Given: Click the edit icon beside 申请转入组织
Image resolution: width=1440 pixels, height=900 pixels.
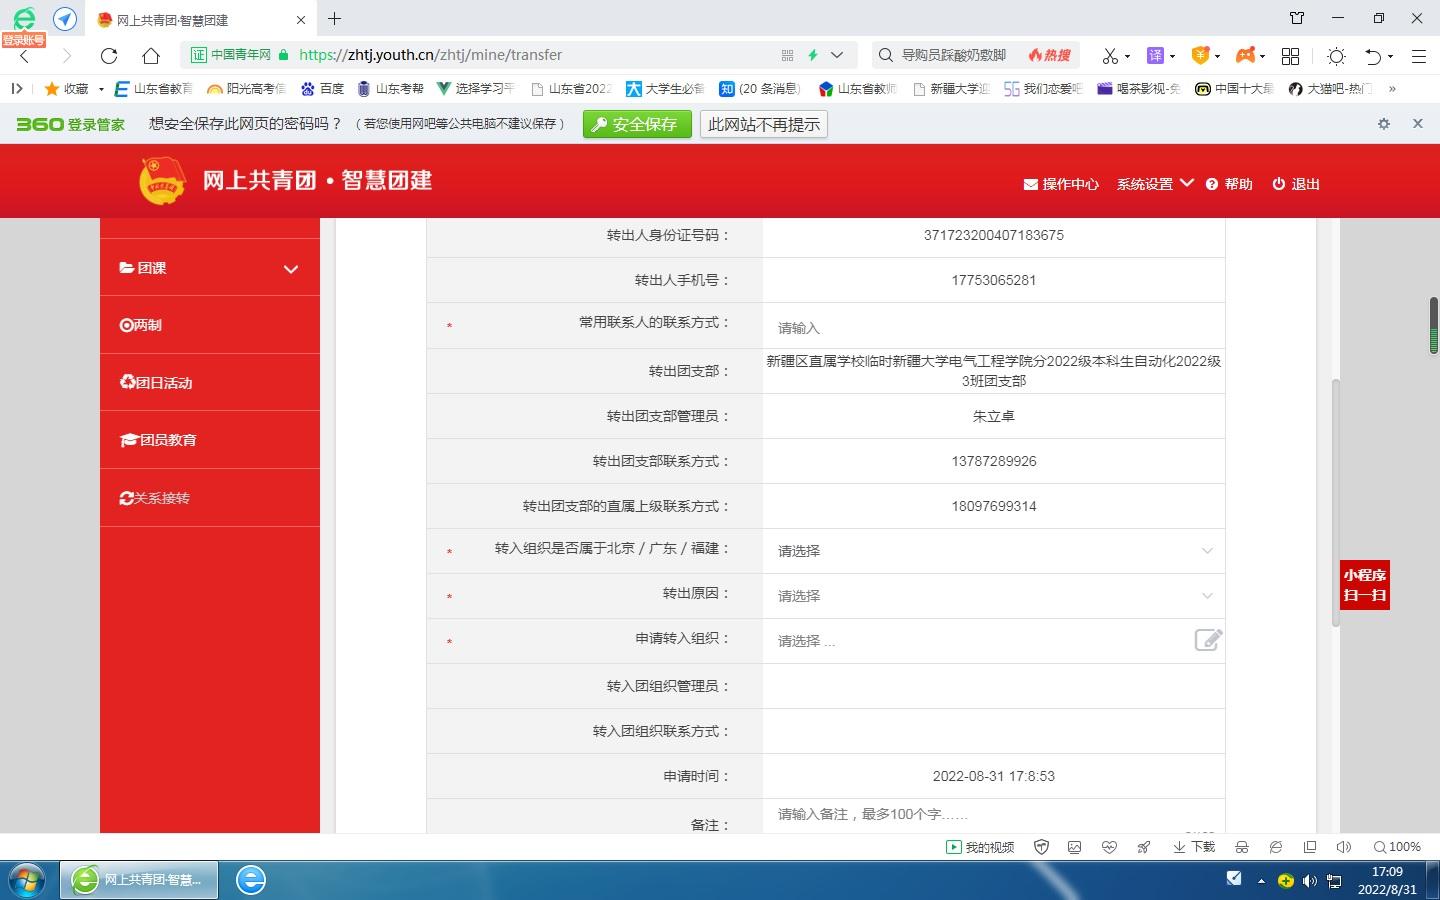Looking at the screenshot, I should point(1208,640).
